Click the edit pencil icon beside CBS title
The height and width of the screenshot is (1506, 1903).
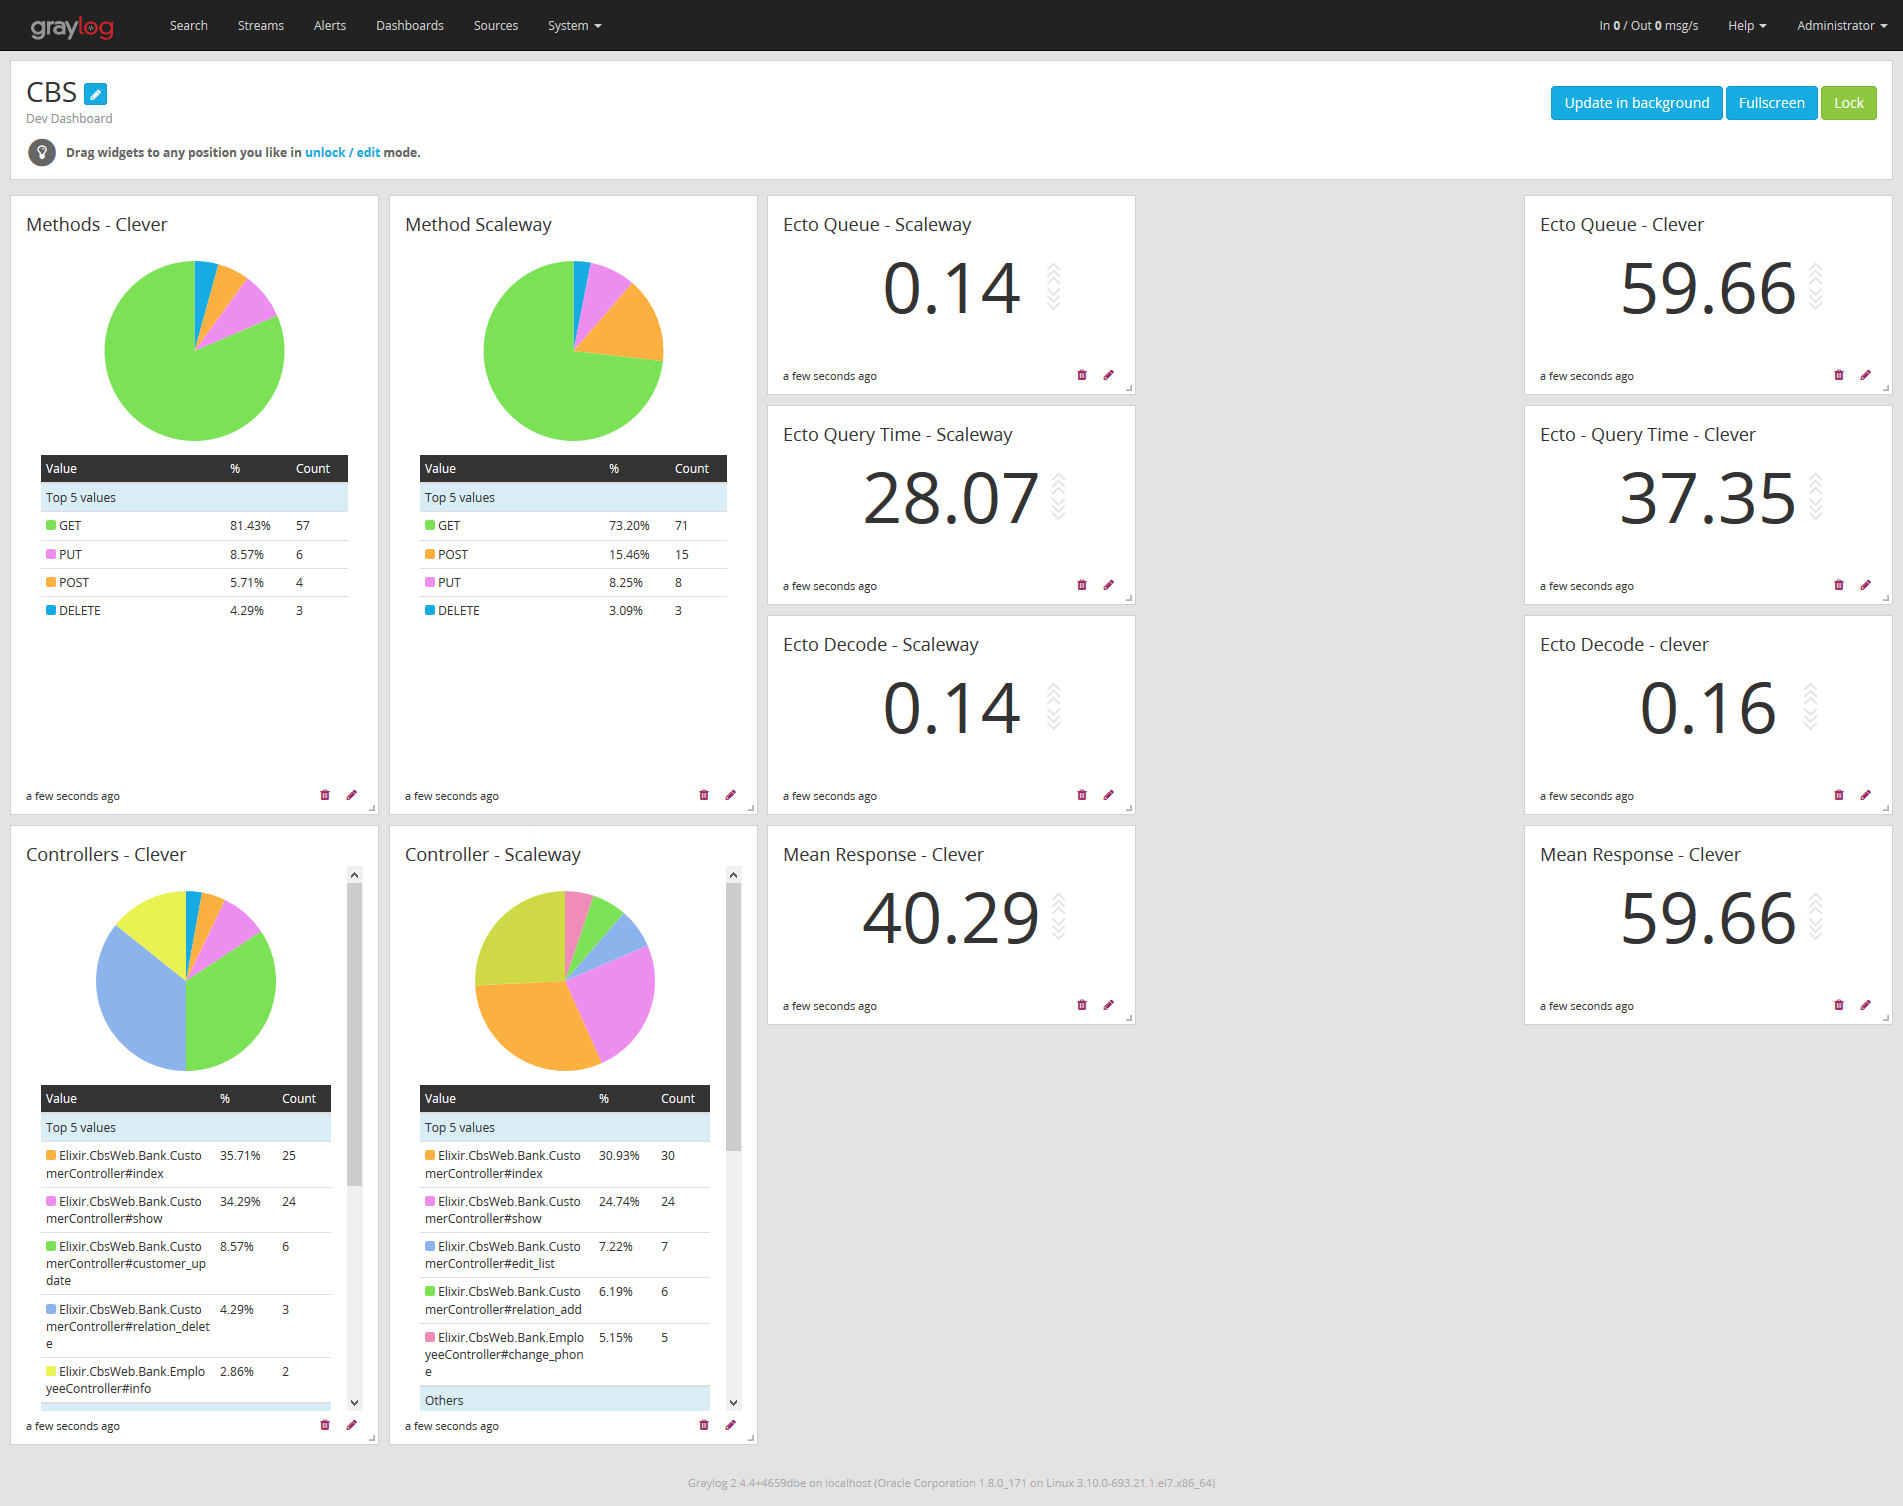(x=95, y=94)
